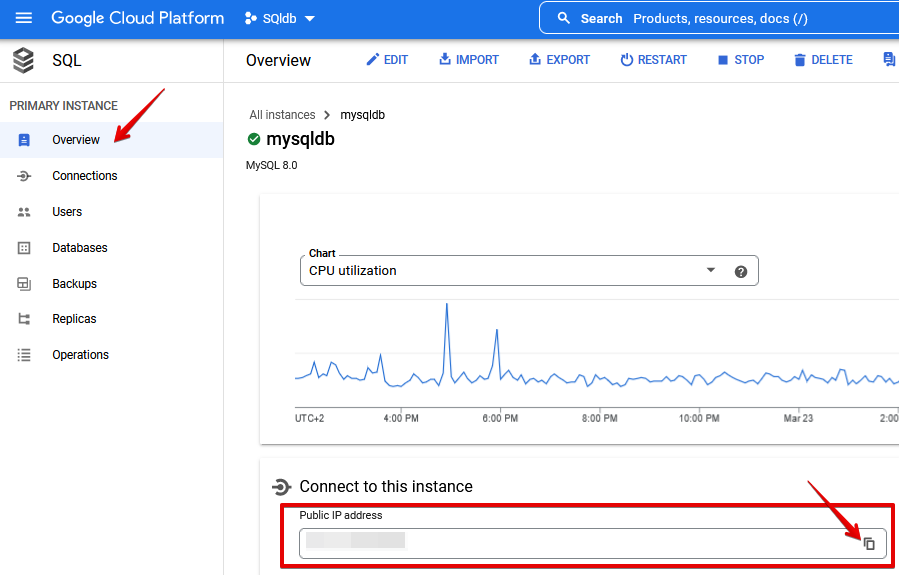The height and width of the screenshot is (575, 900).
Task: Click the Replicas branch icon
Action: click(x=24, y=319)
